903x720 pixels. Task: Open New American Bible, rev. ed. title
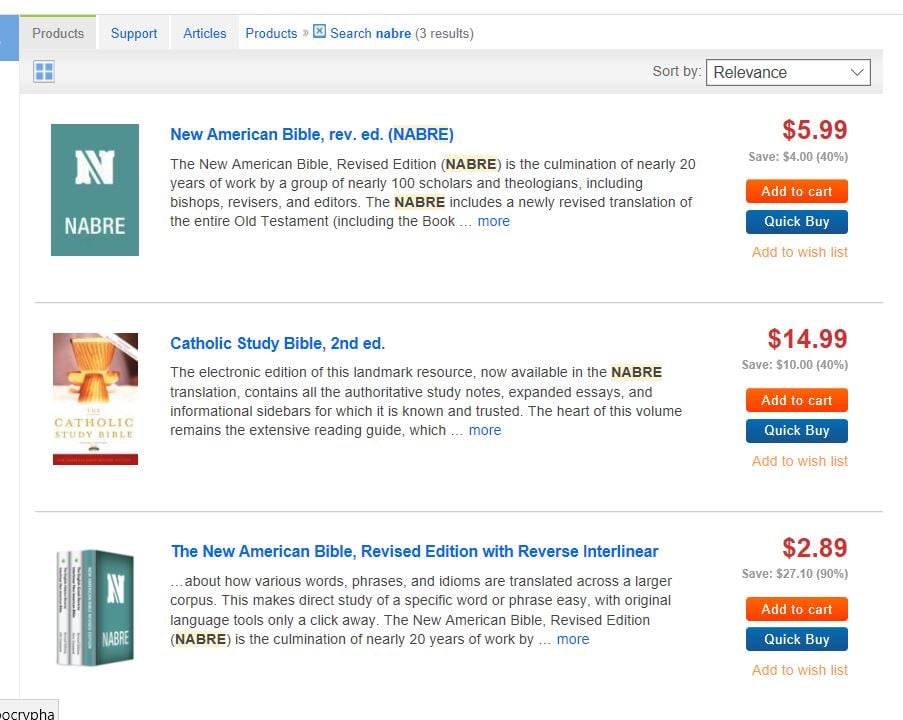click(312, 134)
